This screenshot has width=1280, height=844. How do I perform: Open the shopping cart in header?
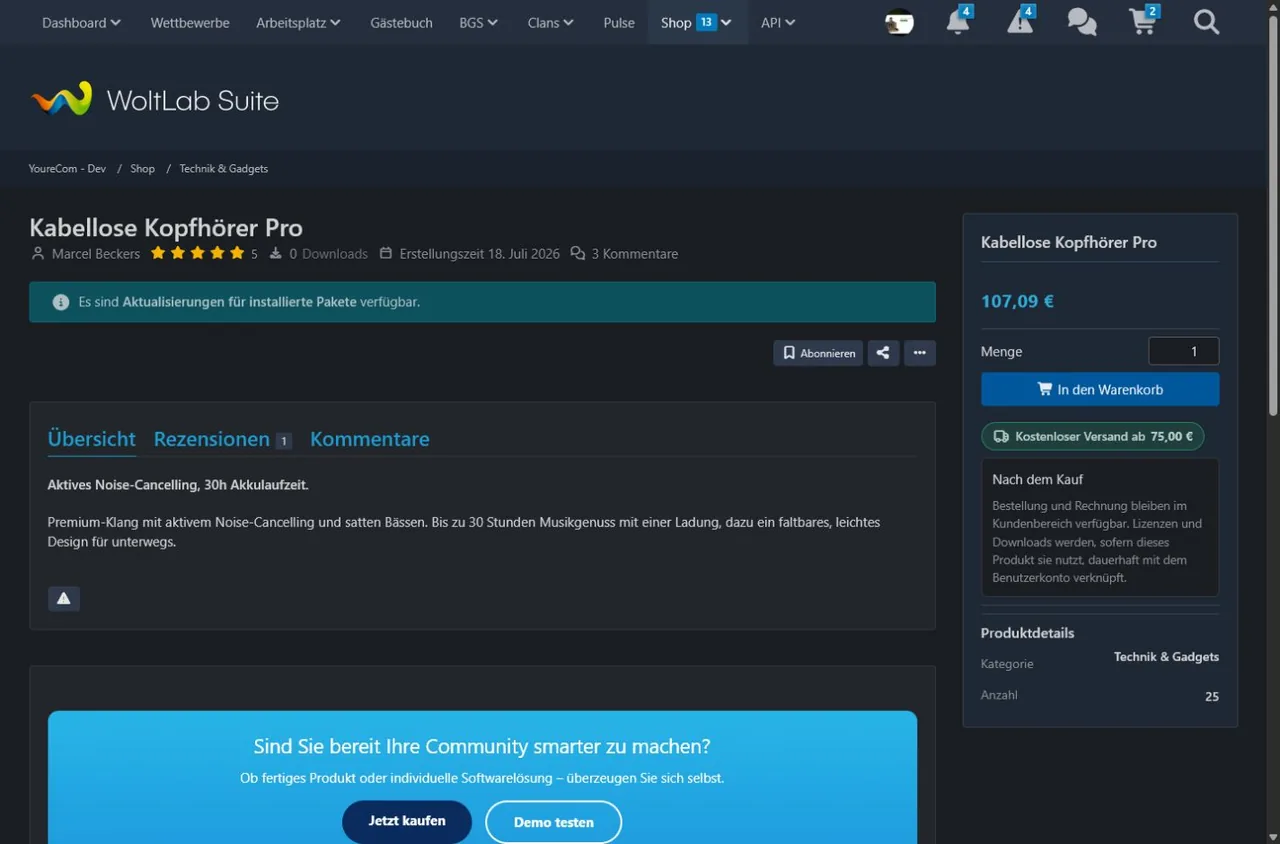pyautogui.click(x=1144, y=21)
